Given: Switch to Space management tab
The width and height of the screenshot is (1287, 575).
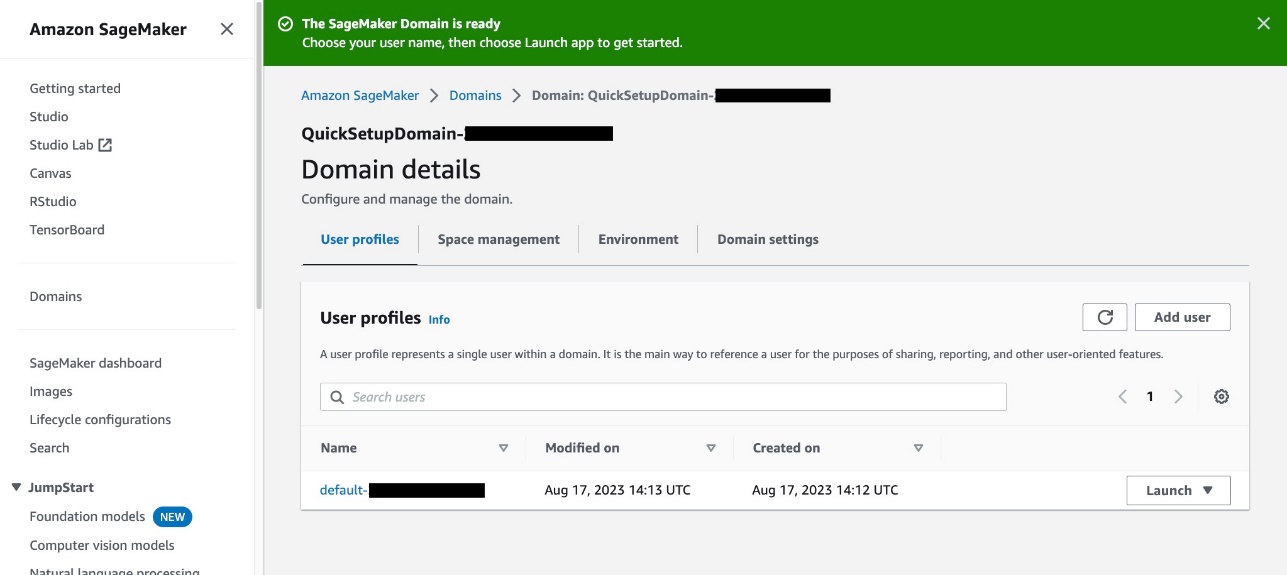Looking at the screenshot, I should (x=499, y=239).
